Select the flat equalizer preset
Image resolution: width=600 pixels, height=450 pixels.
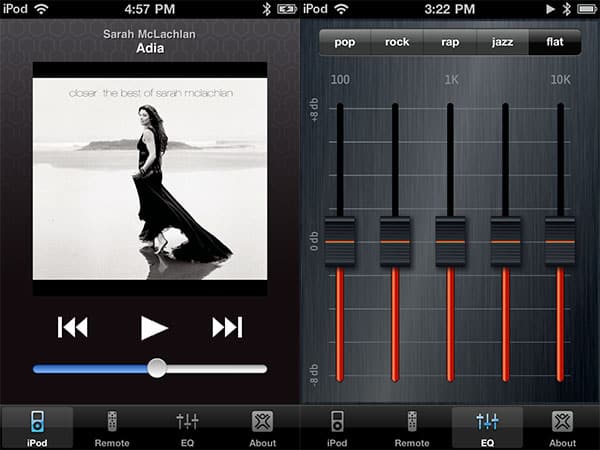pos(555,42)
